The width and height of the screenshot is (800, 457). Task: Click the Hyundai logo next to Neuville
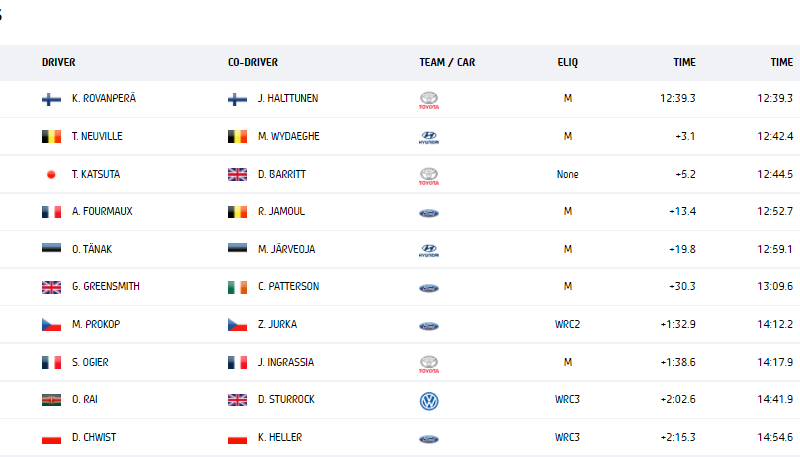pos(429,138)
